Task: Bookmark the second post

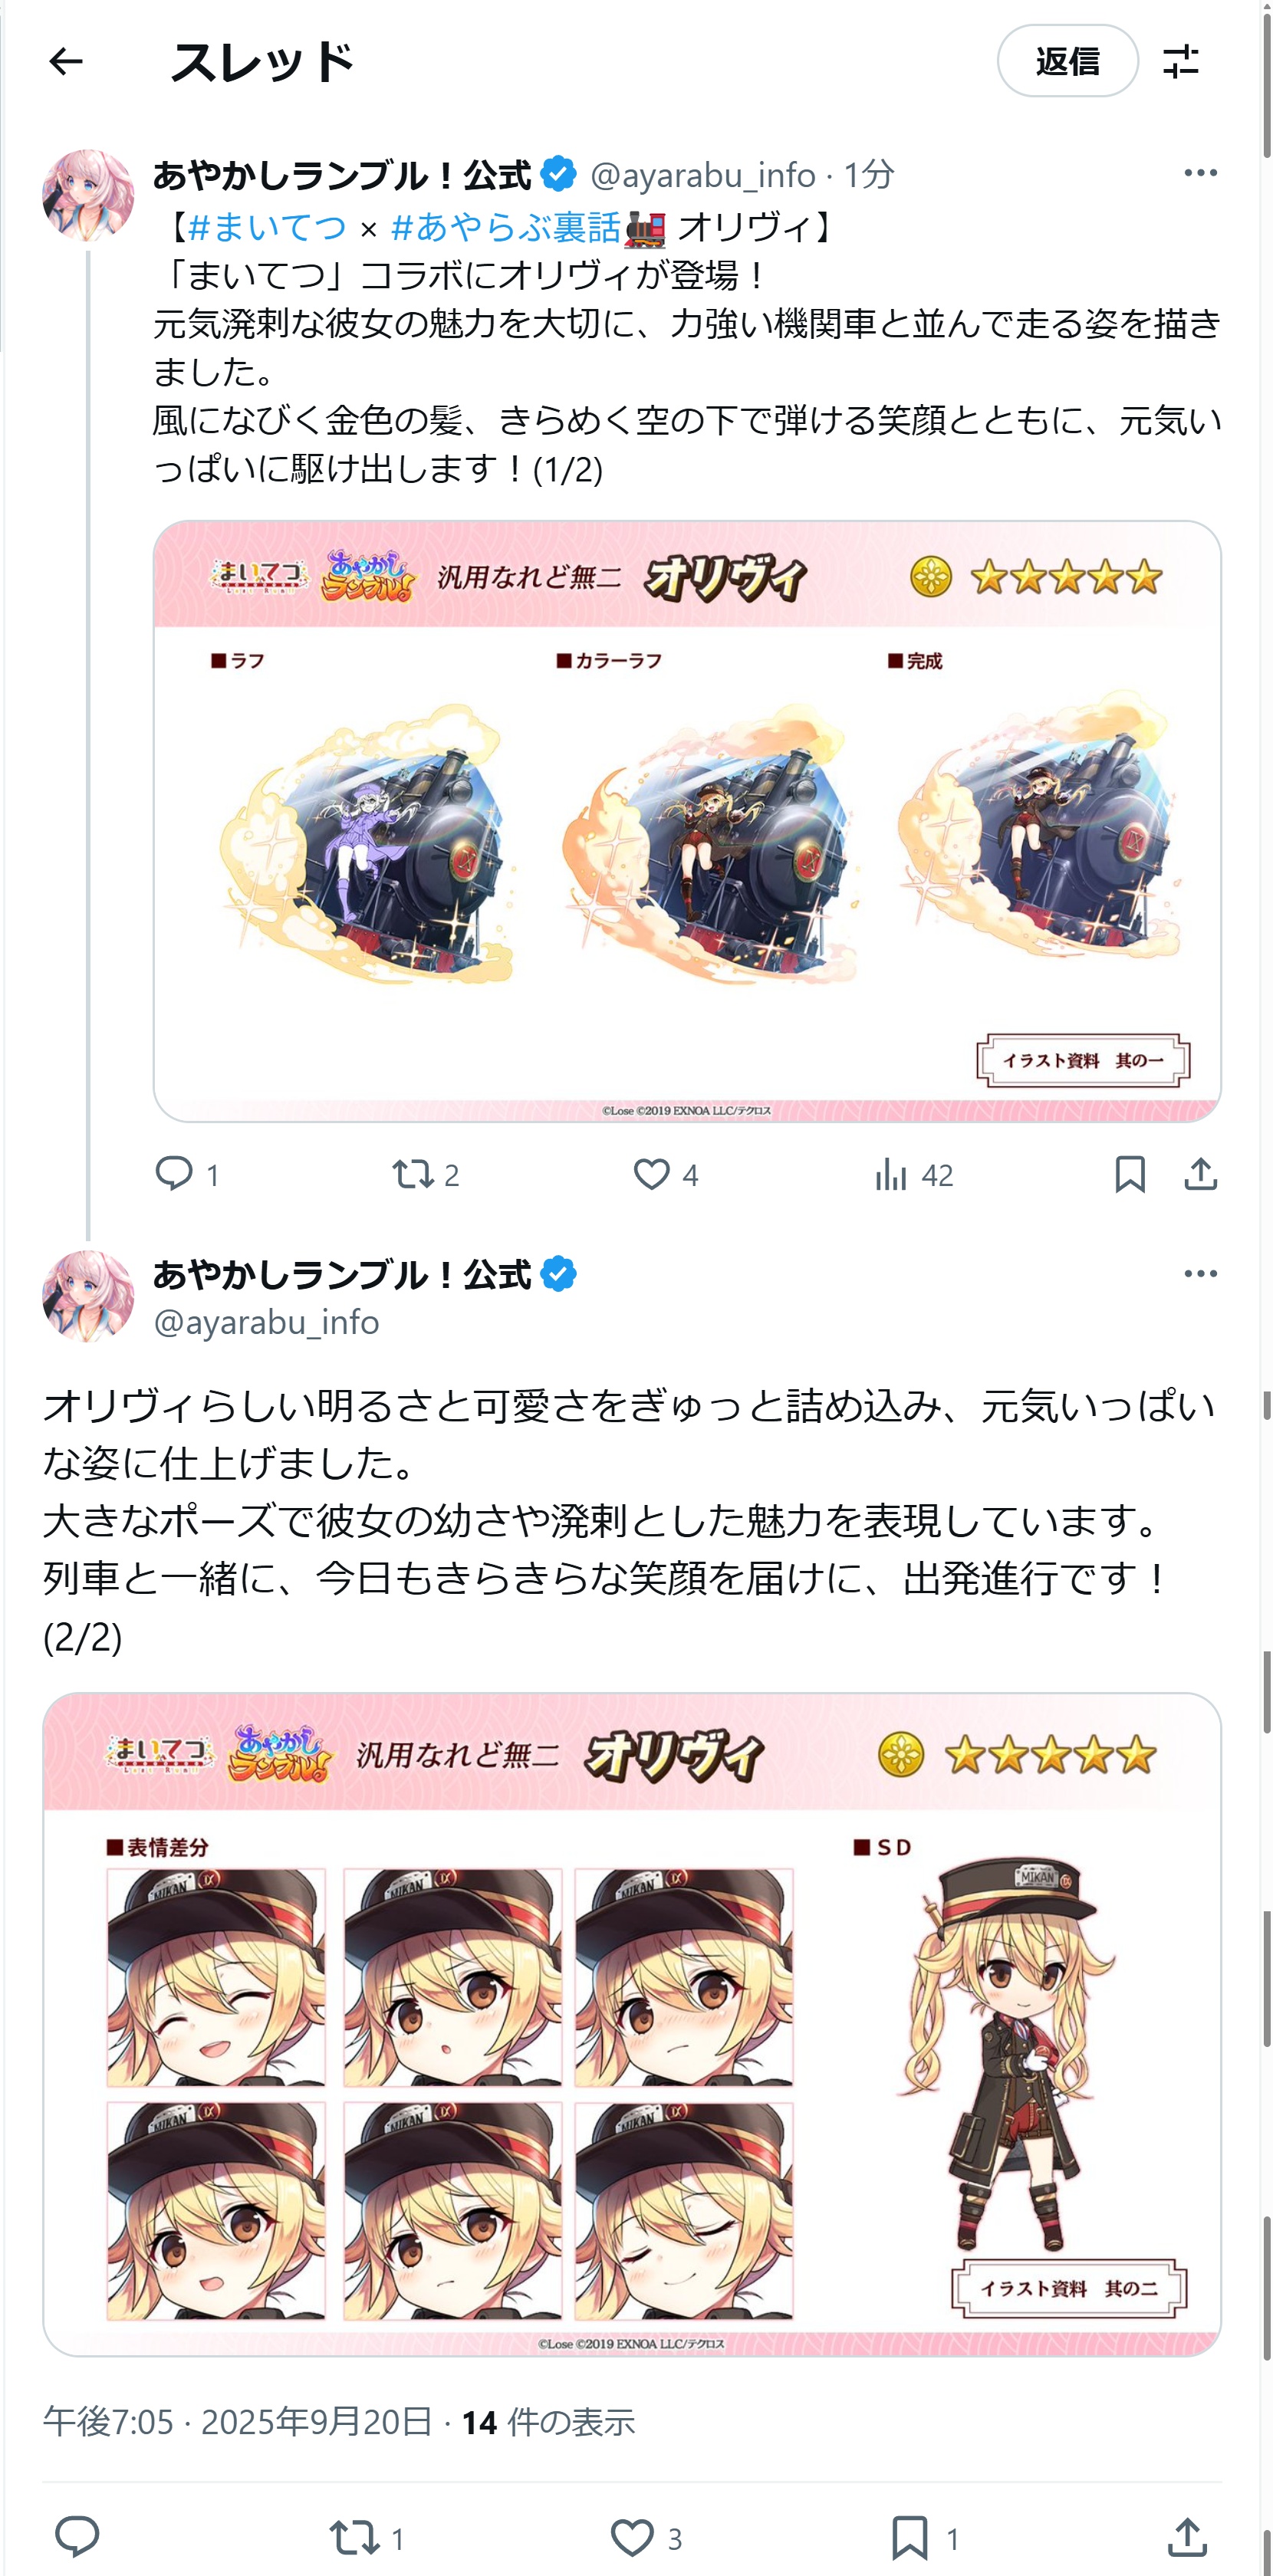Action: click(925, 2538)
